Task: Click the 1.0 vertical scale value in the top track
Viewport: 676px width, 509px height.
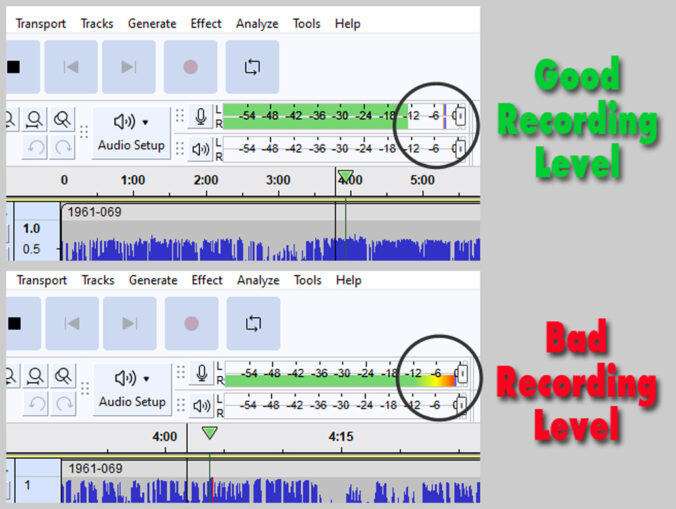Action: pyautogui.click(x=31, y=228)
